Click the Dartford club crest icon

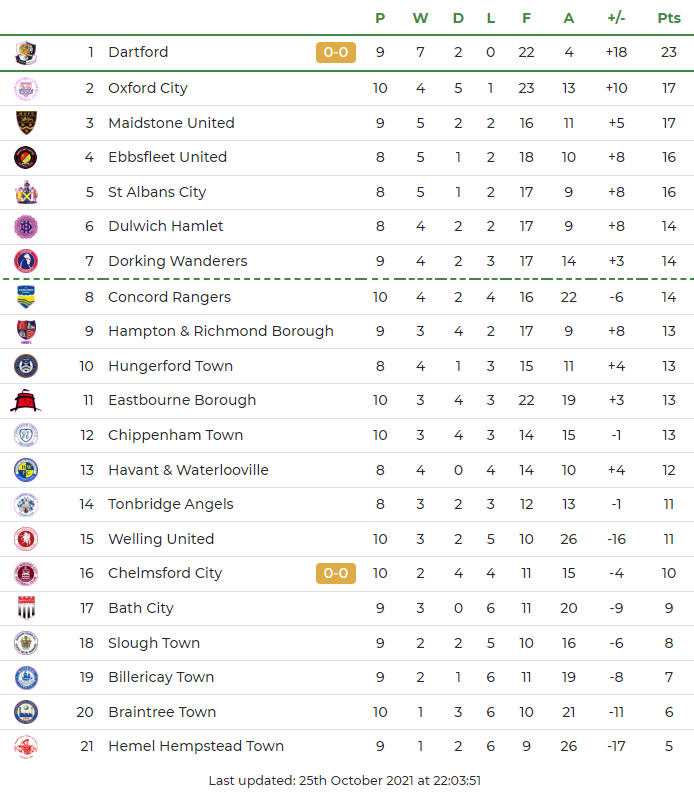26,53
